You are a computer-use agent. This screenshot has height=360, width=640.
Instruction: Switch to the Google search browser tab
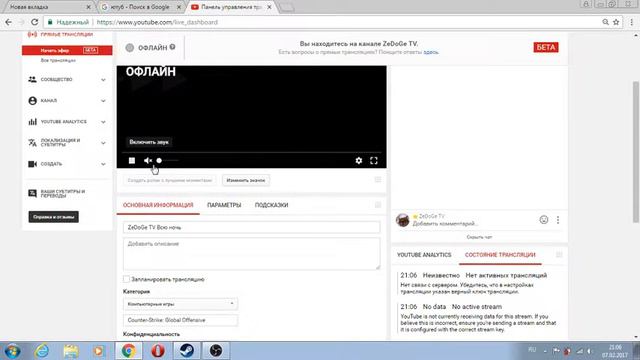pyautogui.click(x=141, y=7)
